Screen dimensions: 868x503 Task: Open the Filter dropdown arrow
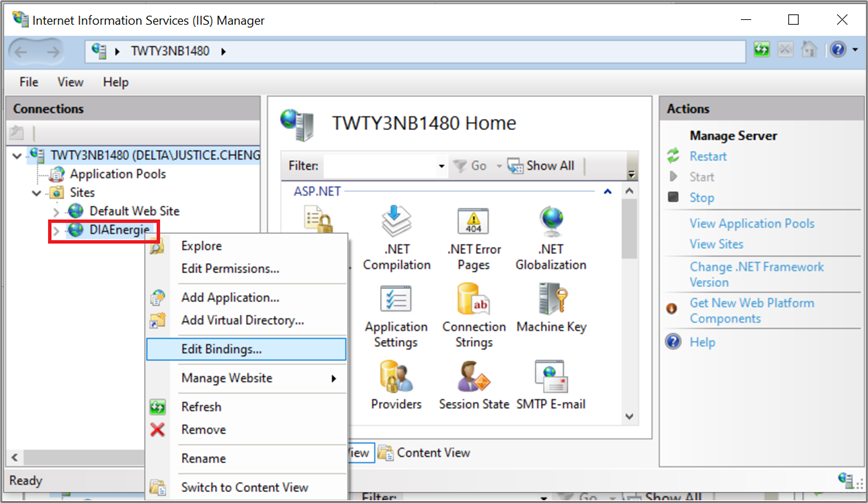pyautogui.click(x=442, y=166)
